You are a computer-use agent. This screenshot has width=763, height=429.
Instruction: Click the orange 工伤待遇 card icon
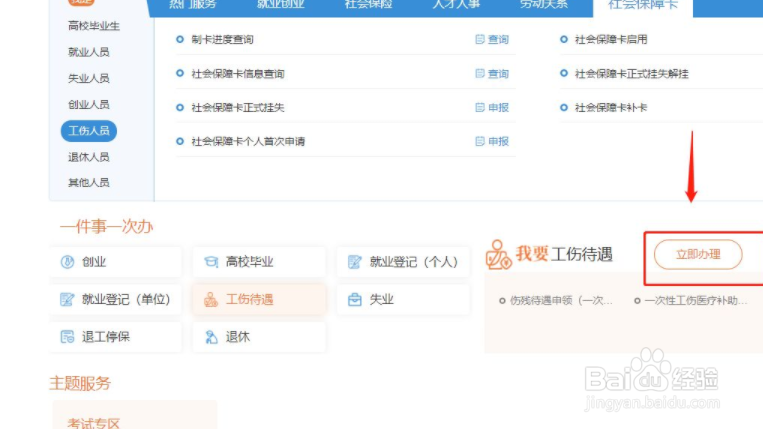tap(211, 299)
